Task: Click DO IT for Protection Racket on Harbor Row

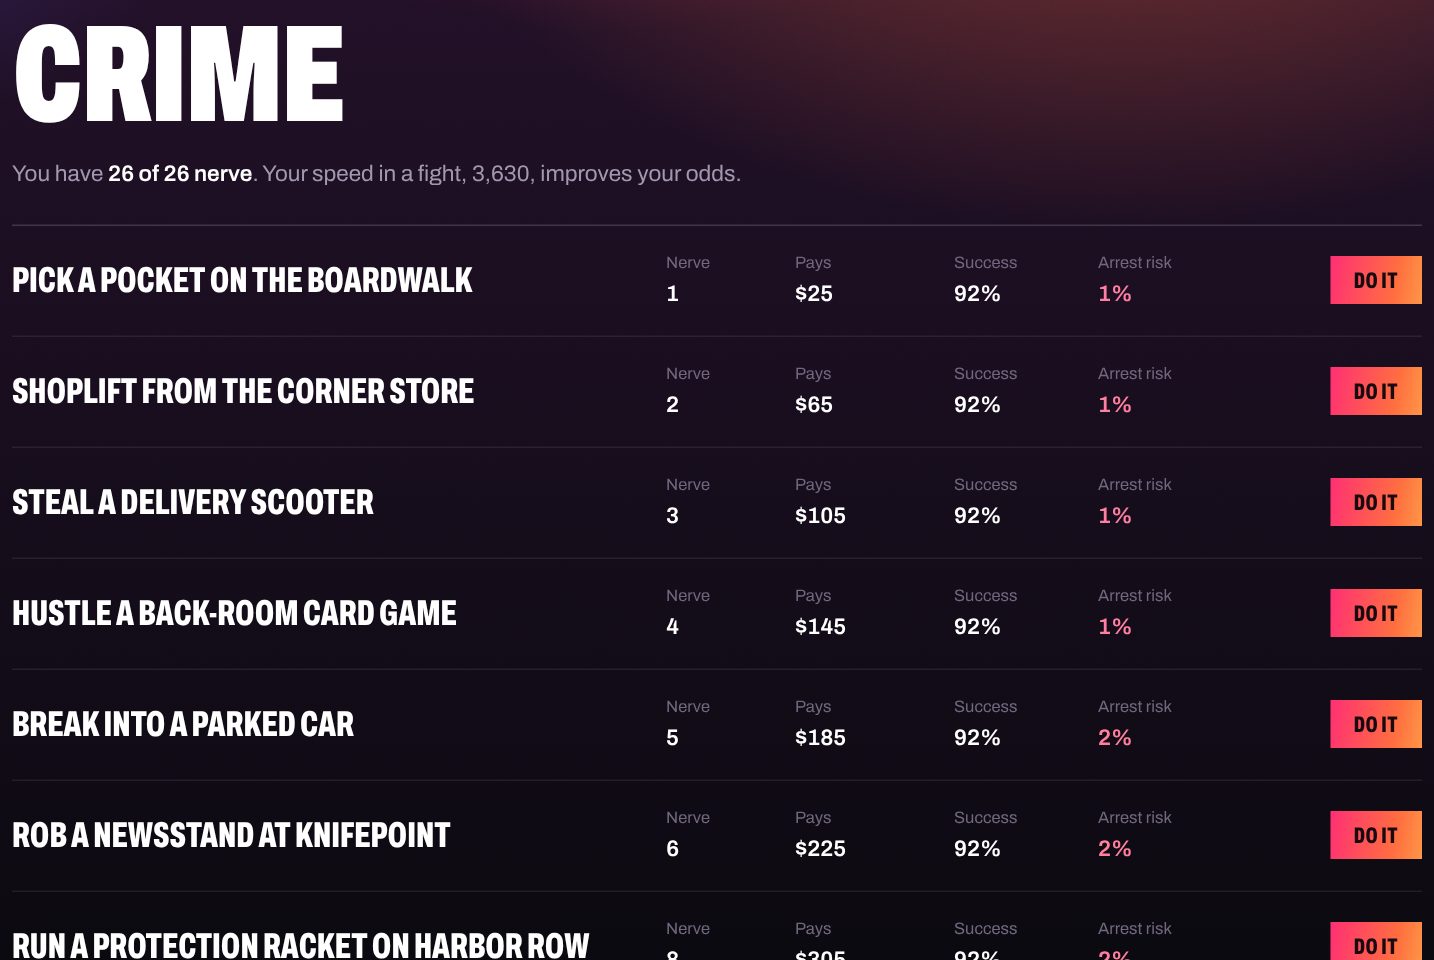Action: tap(1375, 941)
